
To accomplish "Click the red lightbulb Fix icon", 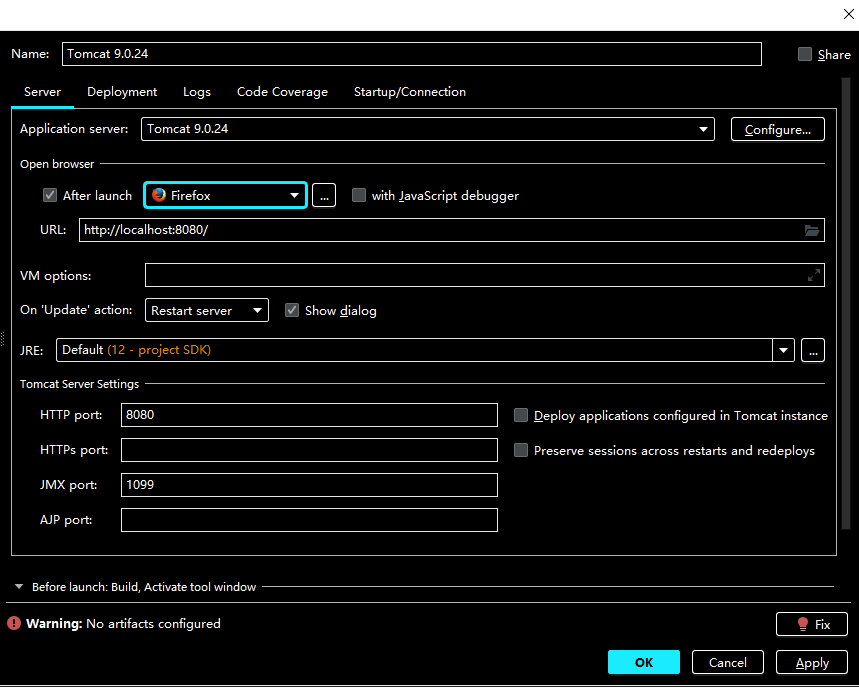I will (803, 624).
